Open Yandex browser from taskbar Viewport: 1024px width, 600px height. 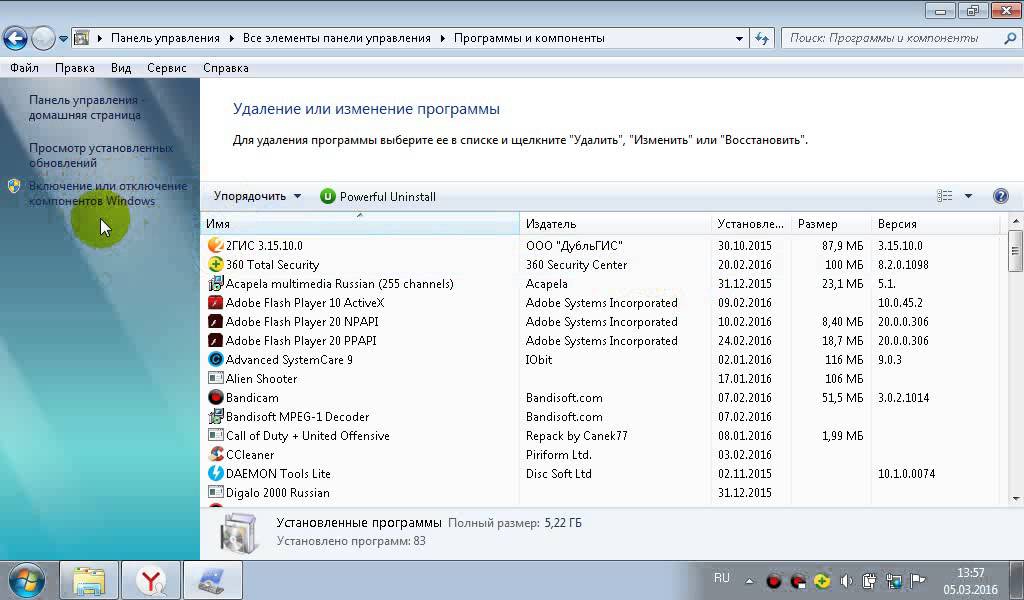click(x=151, y=580)
